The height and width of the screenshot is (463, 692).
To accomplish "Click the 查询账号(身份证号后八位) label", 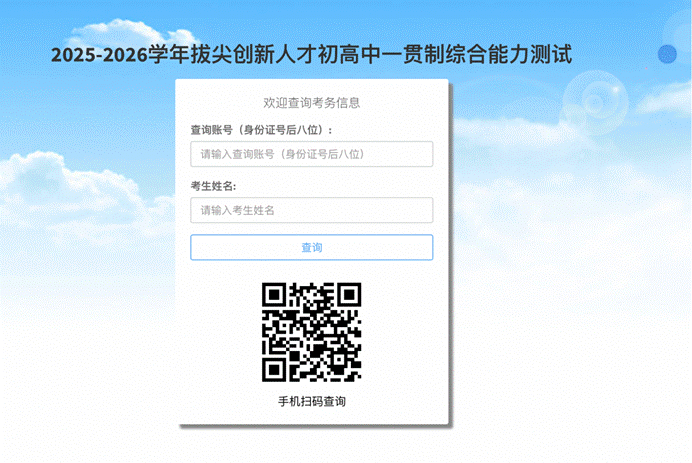I will 261,130.
